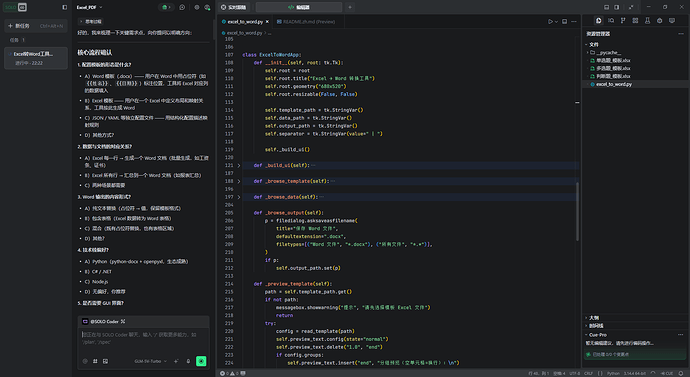Click the microphone voice input icon
Viewport: 690px width, 377px height.
click(x=188, y=361)
